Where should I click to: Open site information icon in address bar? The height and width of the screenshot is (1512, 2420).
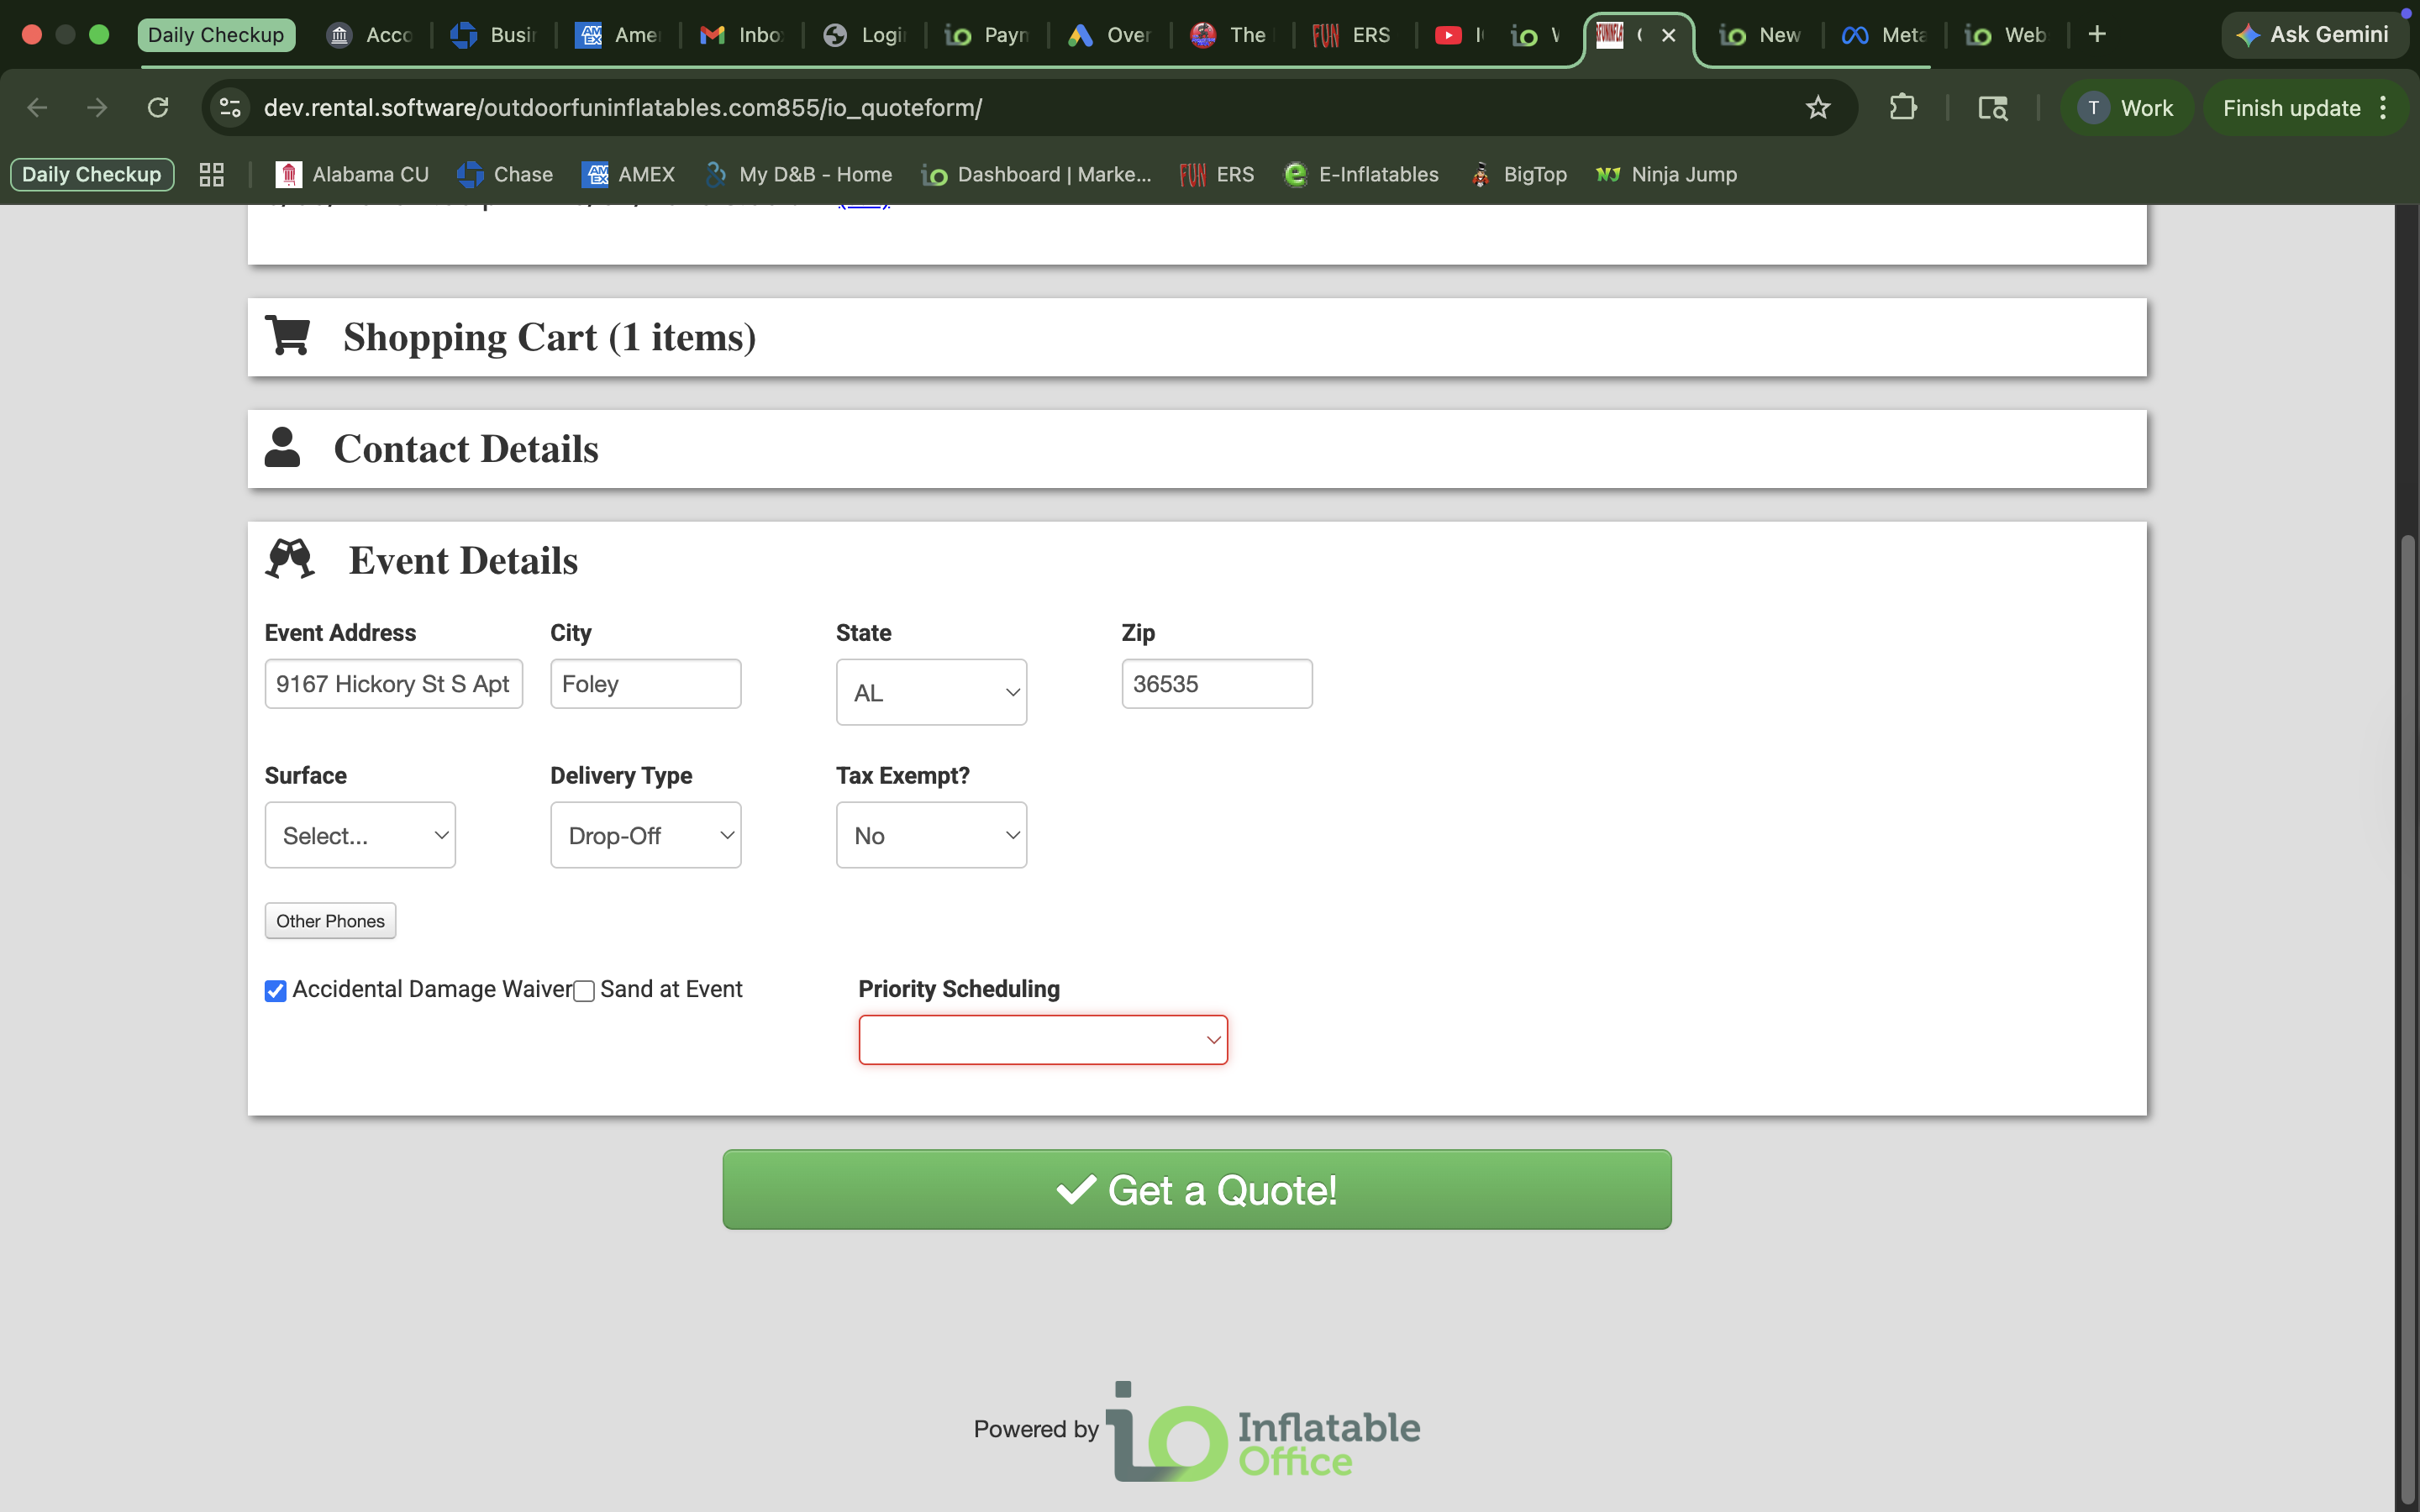coord(230,107)
